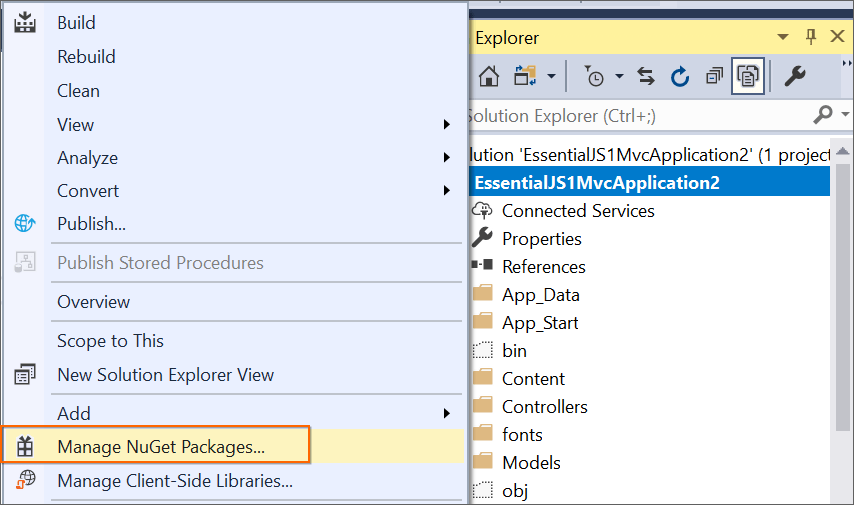This screenshot has width=854, height=505.
Task: Open the window position dropdown arrow
Action: [x=783, y=37]
